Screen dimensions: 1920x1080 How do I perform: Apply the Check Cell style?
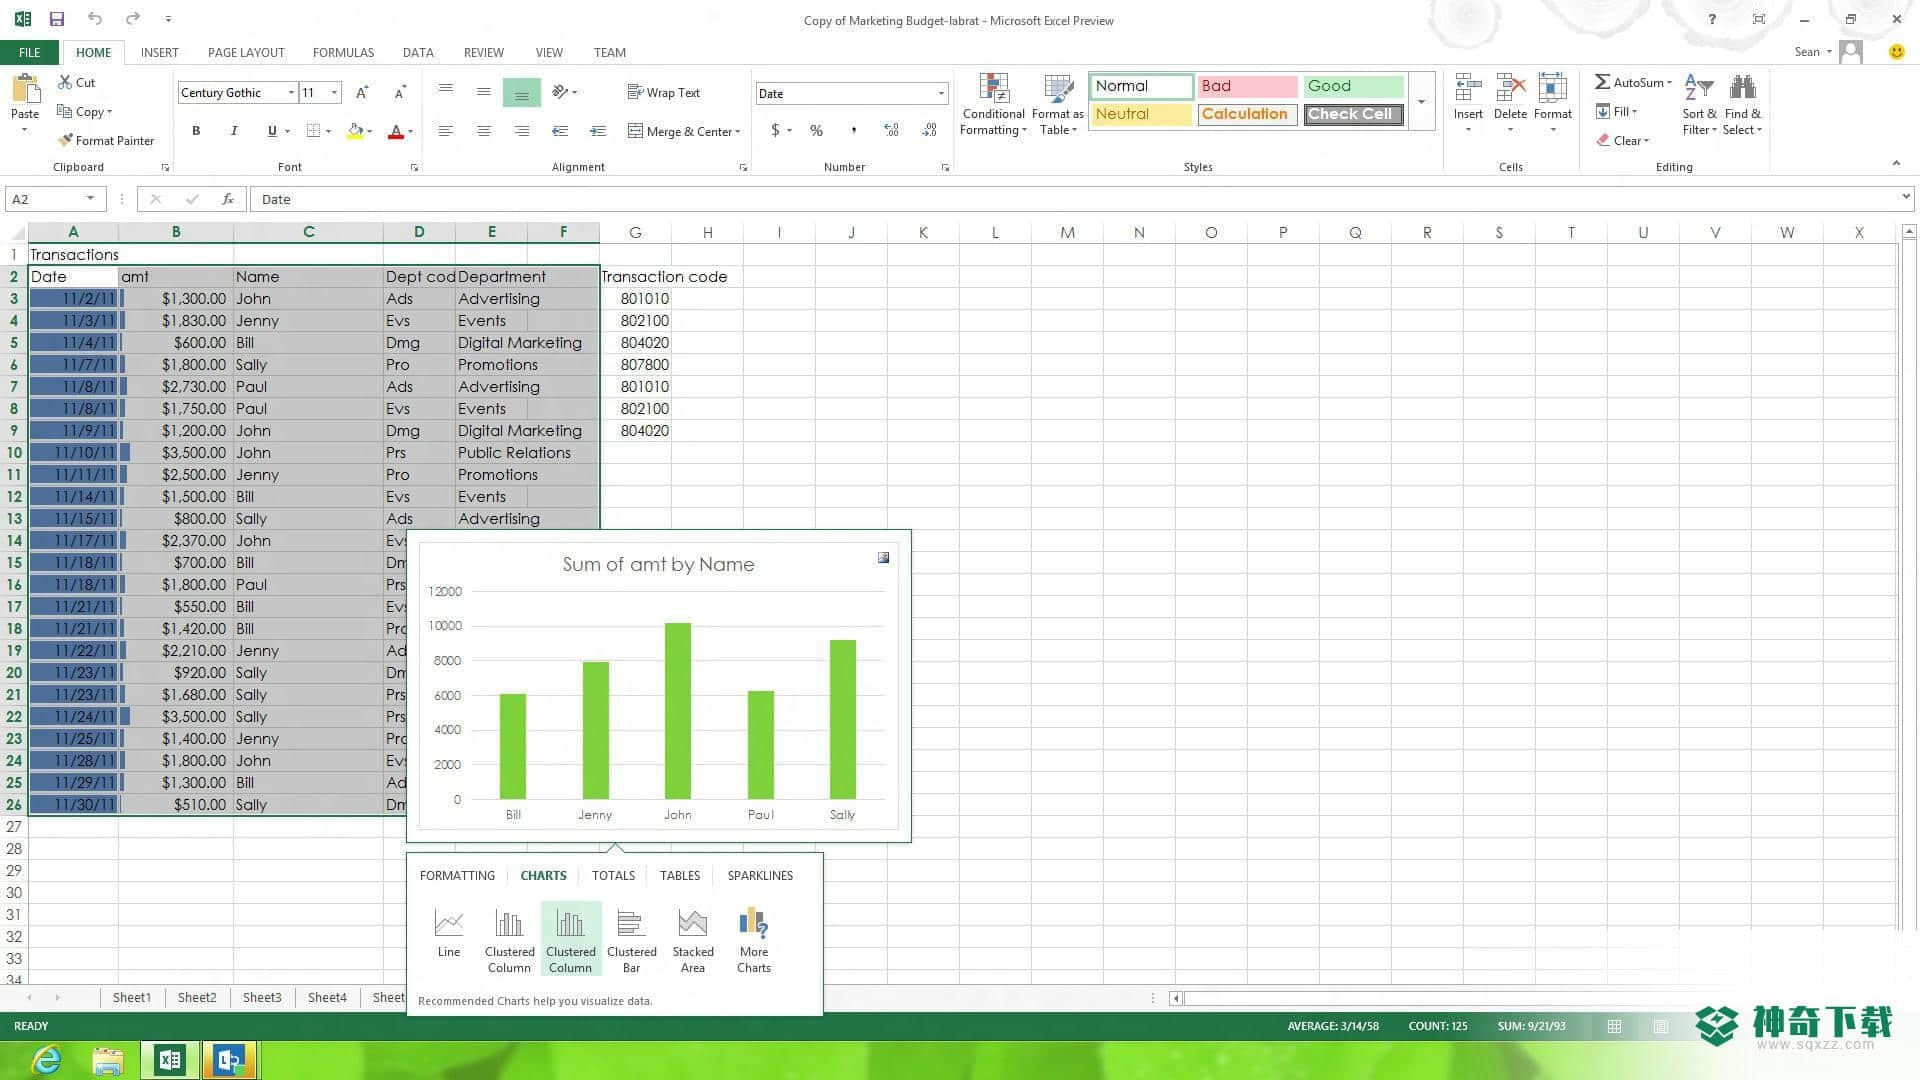coord(1354,114)
